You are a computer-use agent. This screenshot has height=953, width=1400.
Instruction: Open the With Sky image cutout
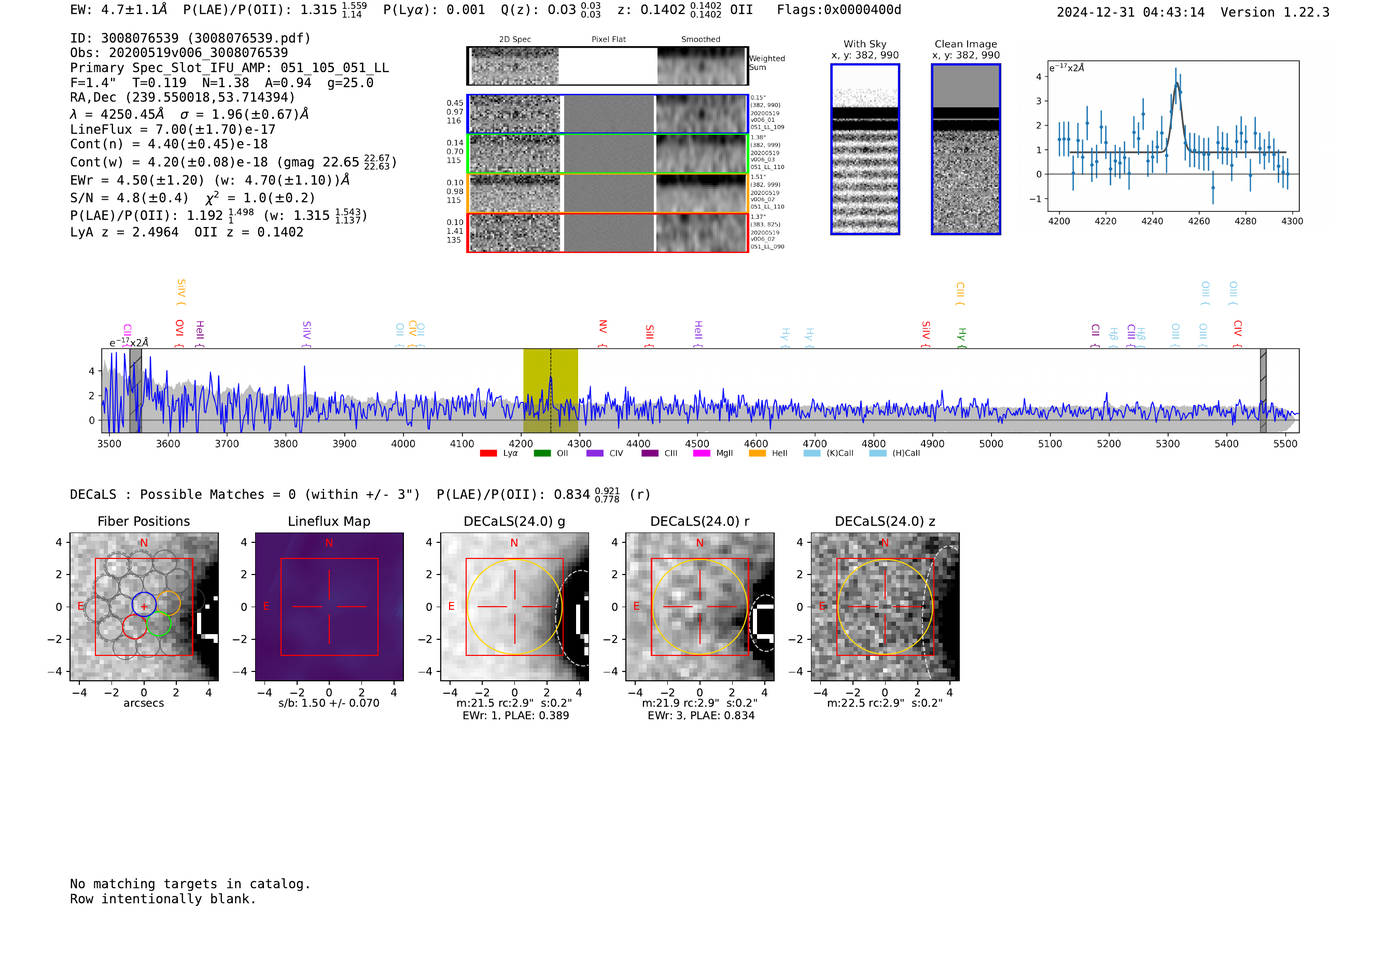tap(865, 149)
